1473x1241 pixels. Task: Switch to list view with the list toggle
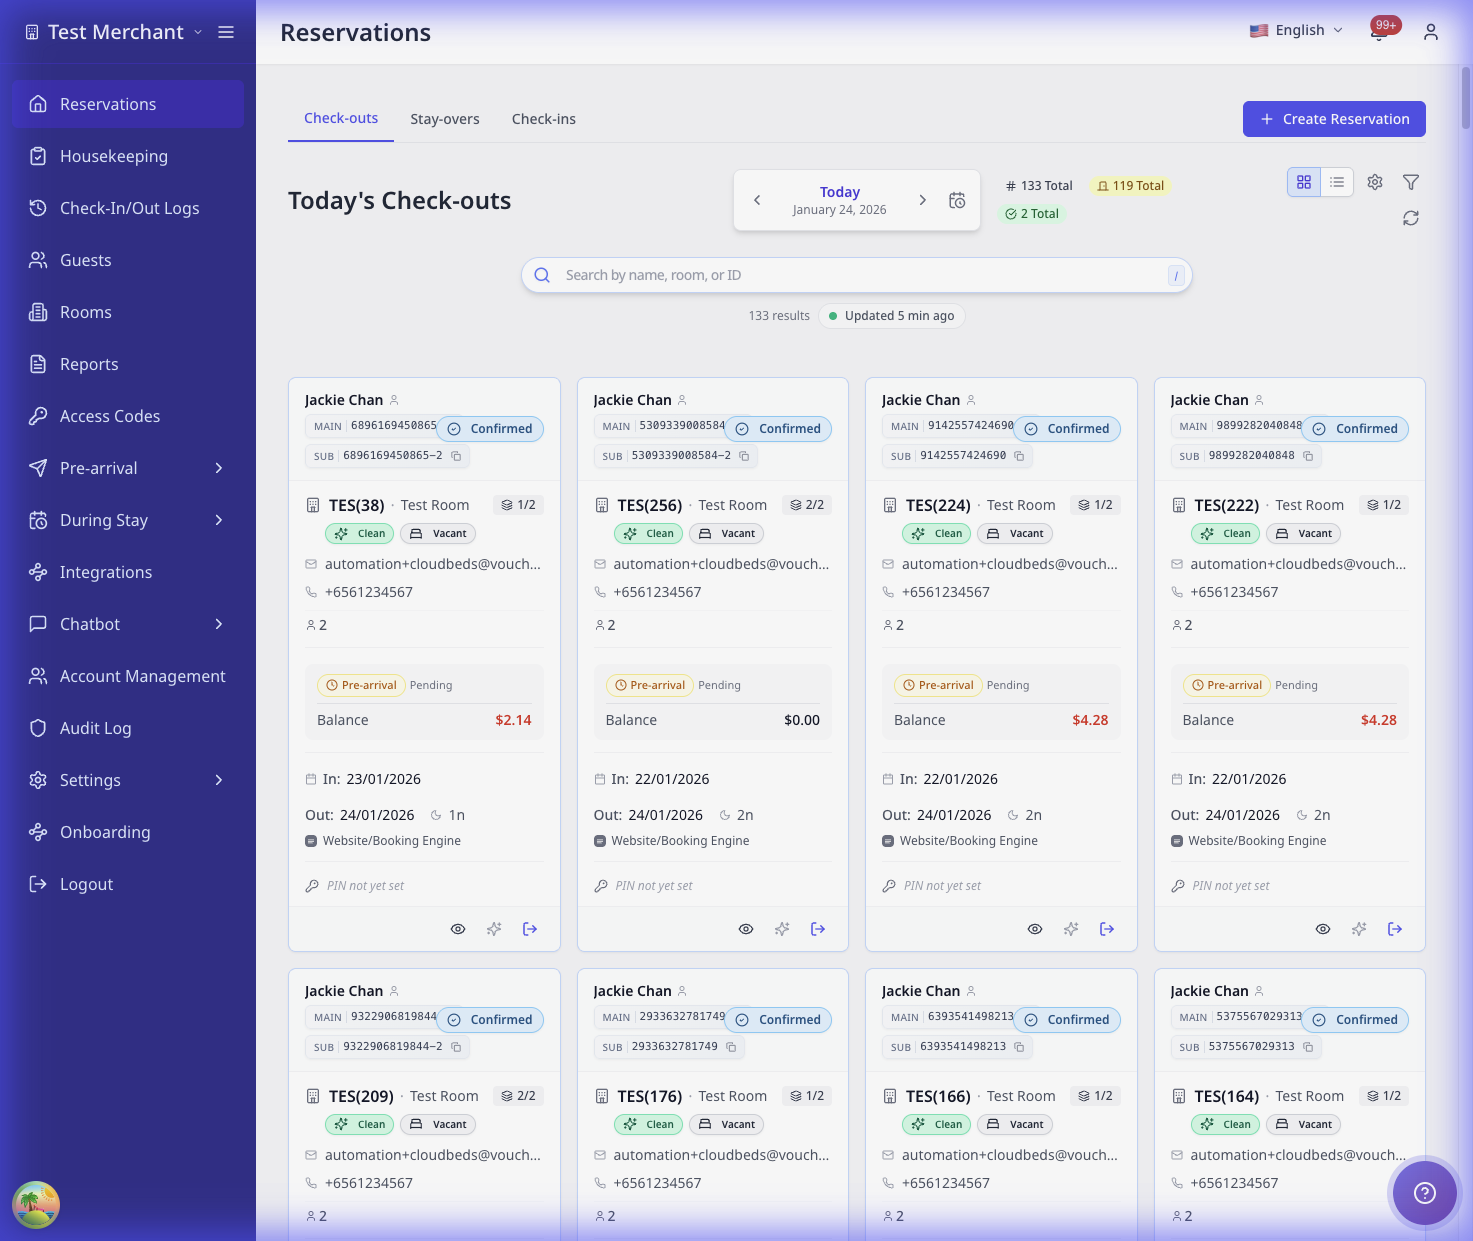(x=1337, y=182)
